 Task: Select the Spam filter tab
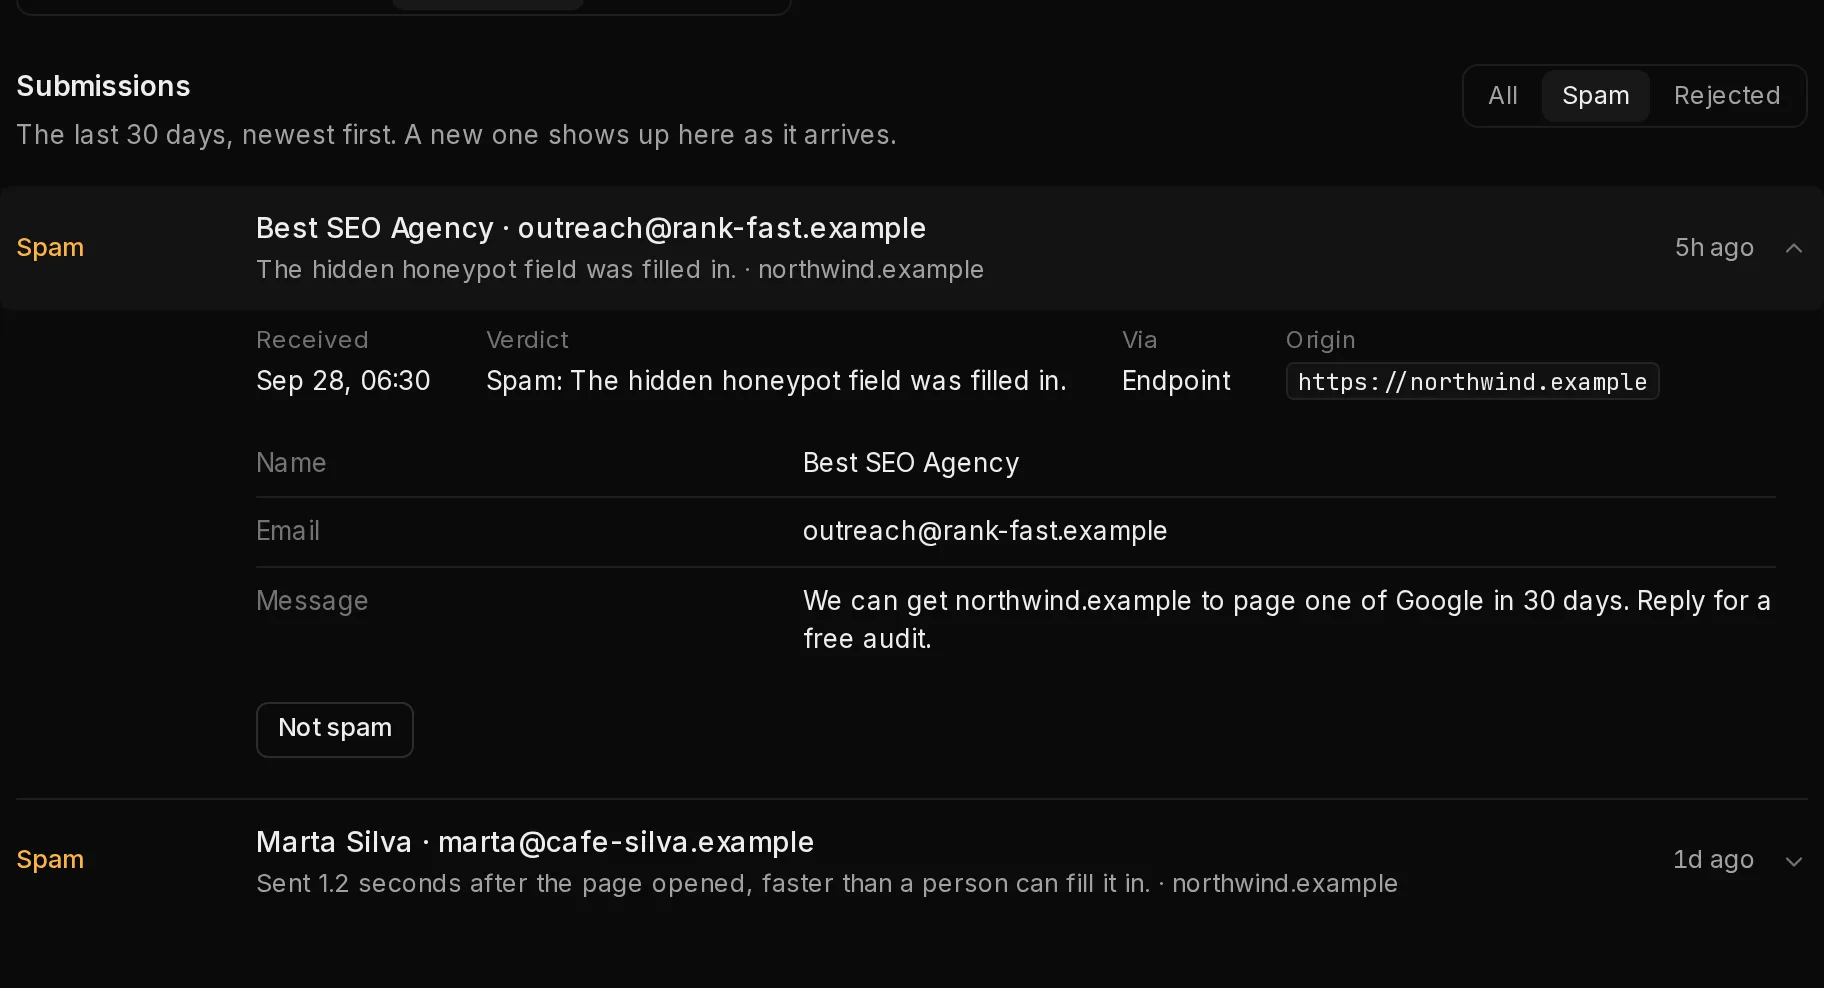click(x=1596, y=96)
